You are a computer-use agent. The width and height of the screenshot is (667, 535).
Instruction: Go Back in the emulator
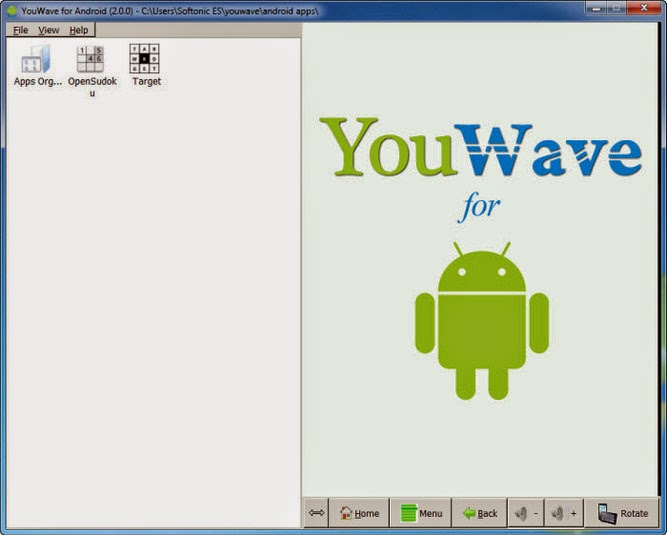click(x=480, y=513)
